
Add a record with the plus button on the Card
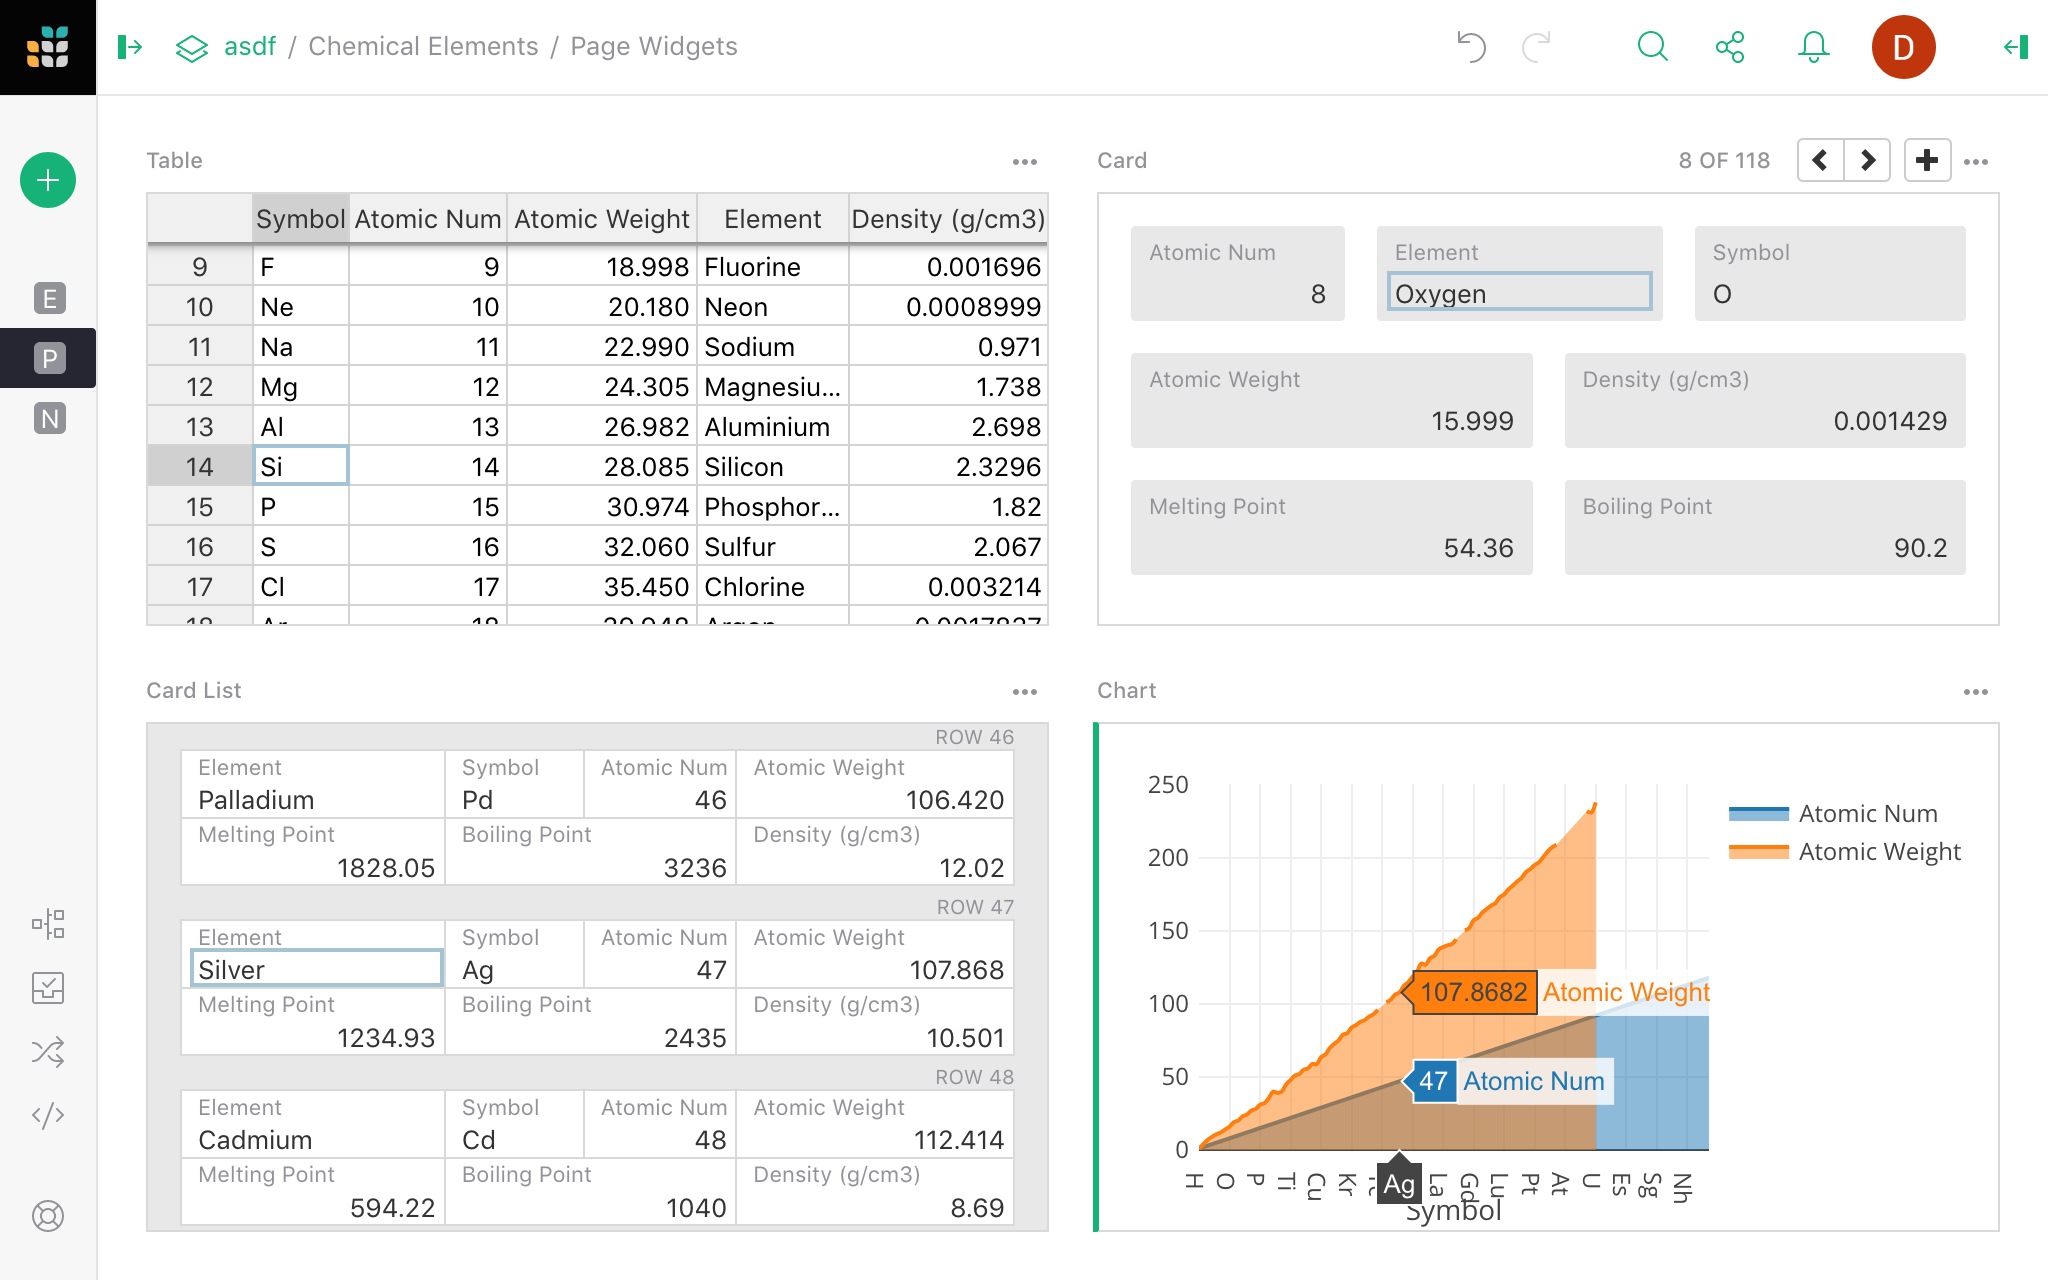1926,160
